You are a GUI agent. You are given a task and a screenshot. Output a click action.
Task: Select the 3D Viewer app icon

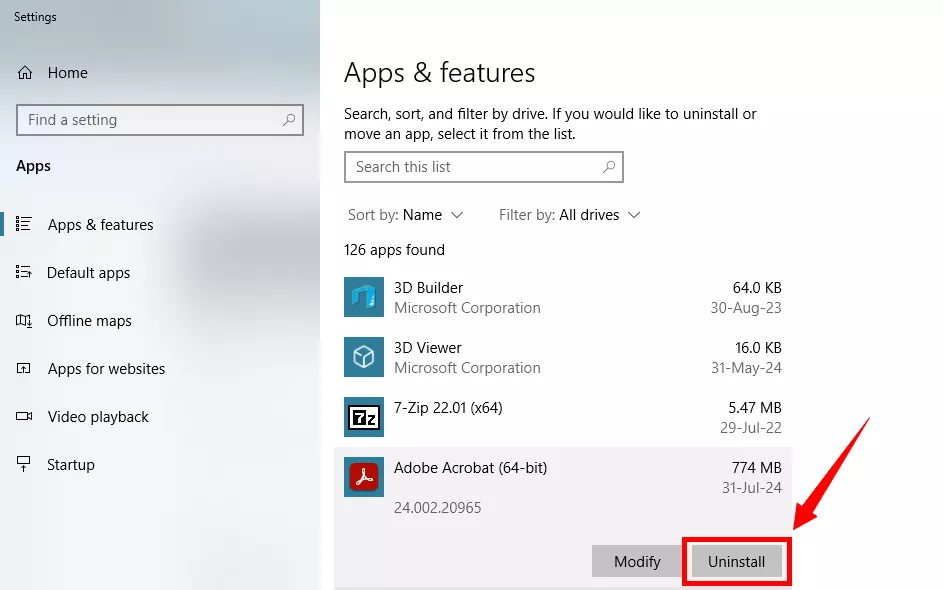364,357
